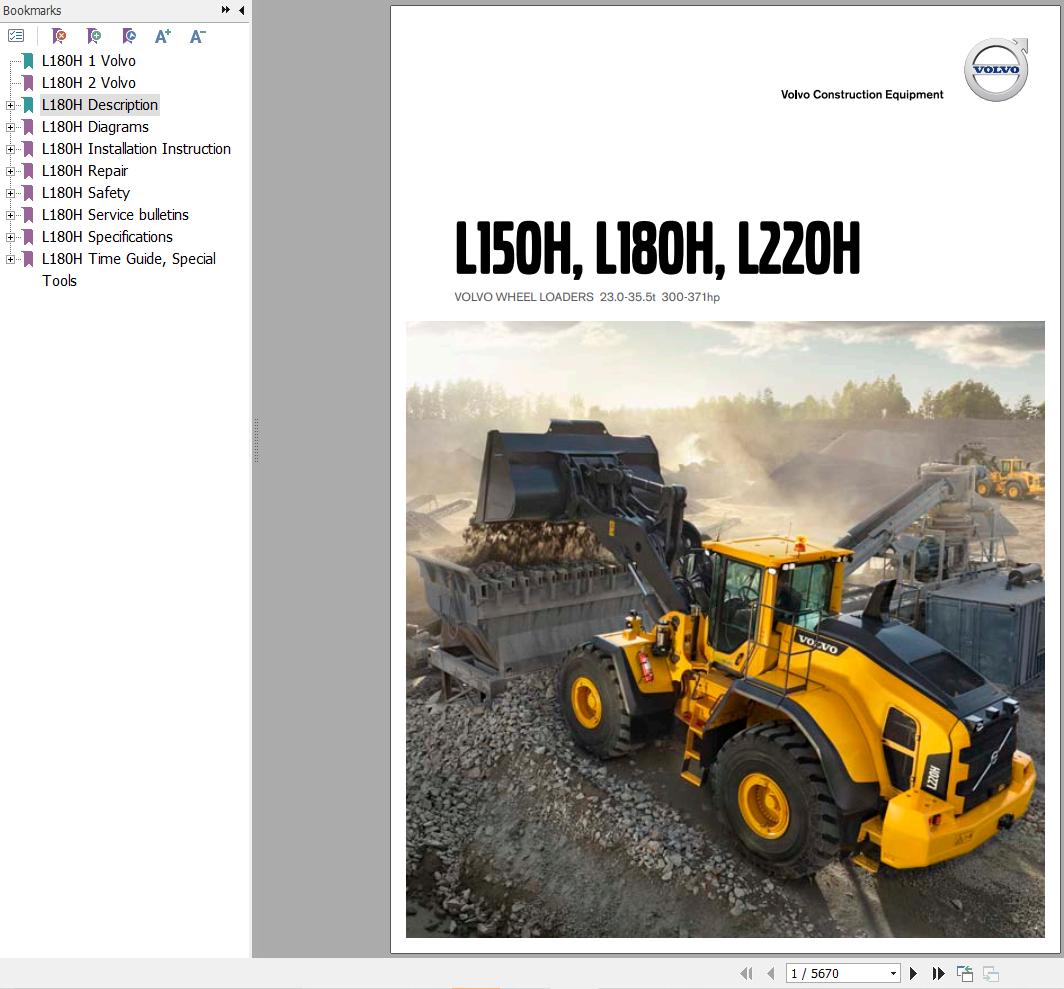
Task: Collapse the Bookmarks panel arrow
Action: point(242,10)
